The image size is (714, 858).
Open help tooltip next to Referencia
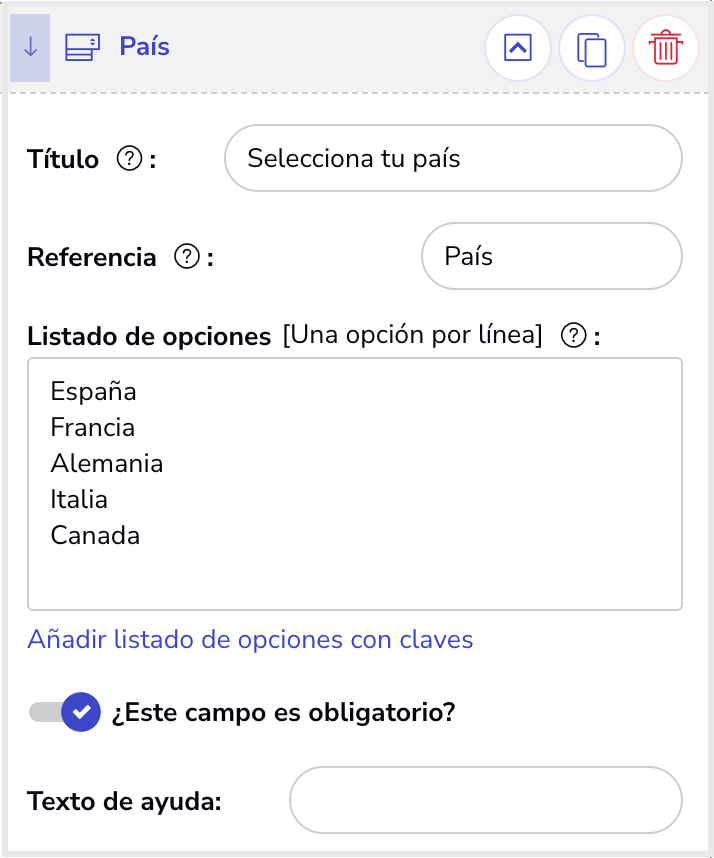pos(187,257)
